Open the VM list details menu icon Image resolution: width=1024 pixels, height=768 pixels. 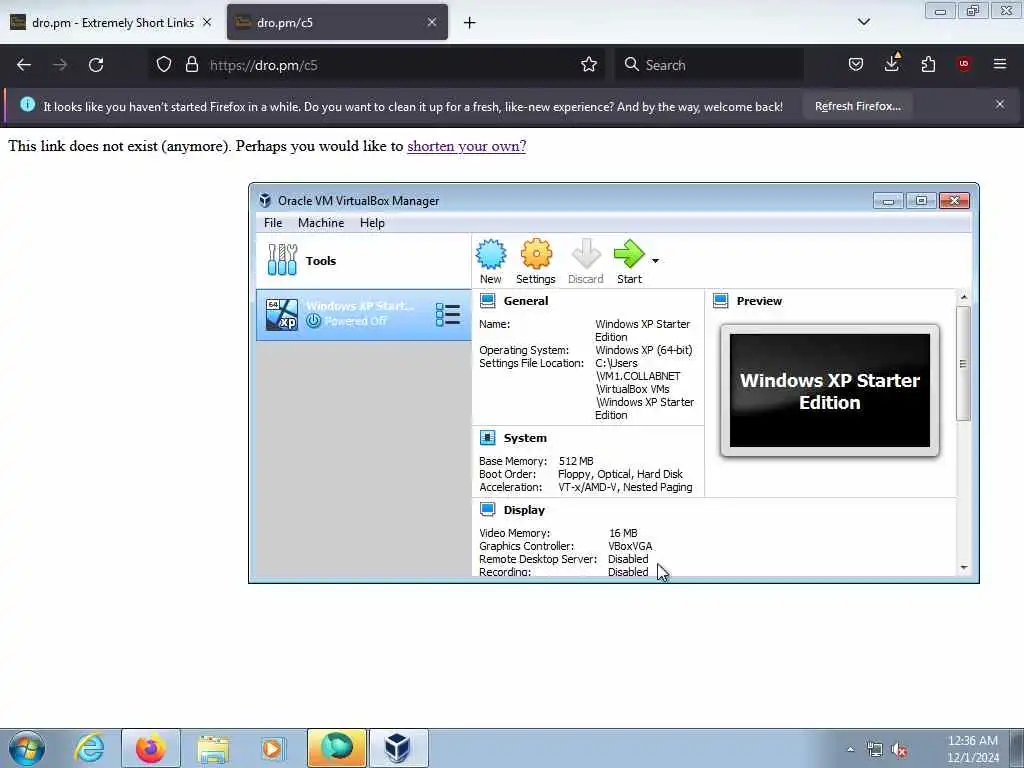448,315
